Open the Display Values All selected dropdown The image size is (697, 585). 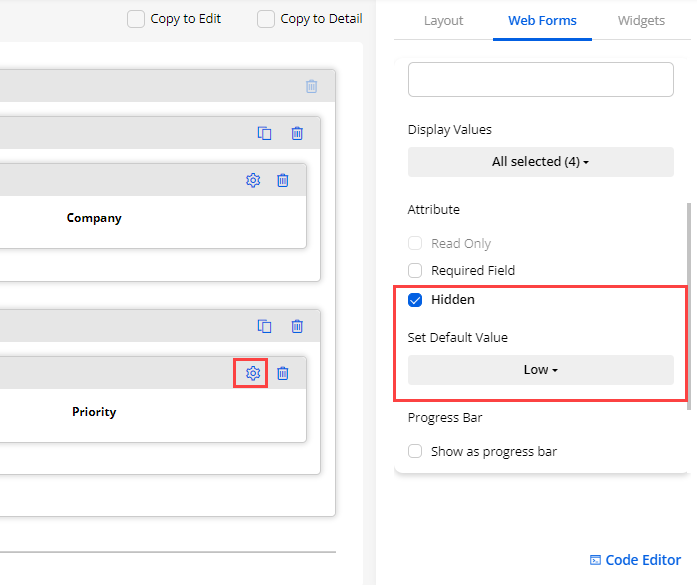click(540, 162)
